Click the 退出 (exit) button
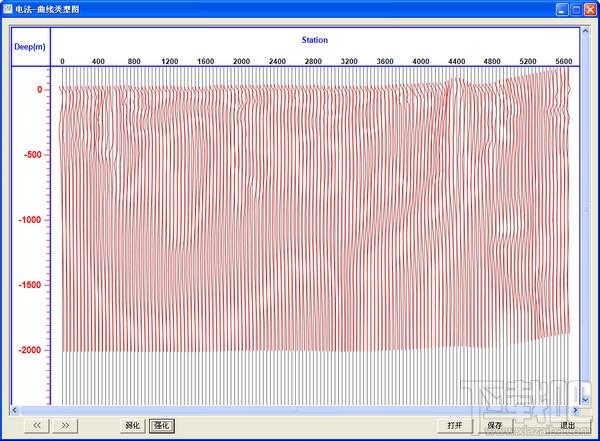The image size is (600, 441). pos(568,425)
